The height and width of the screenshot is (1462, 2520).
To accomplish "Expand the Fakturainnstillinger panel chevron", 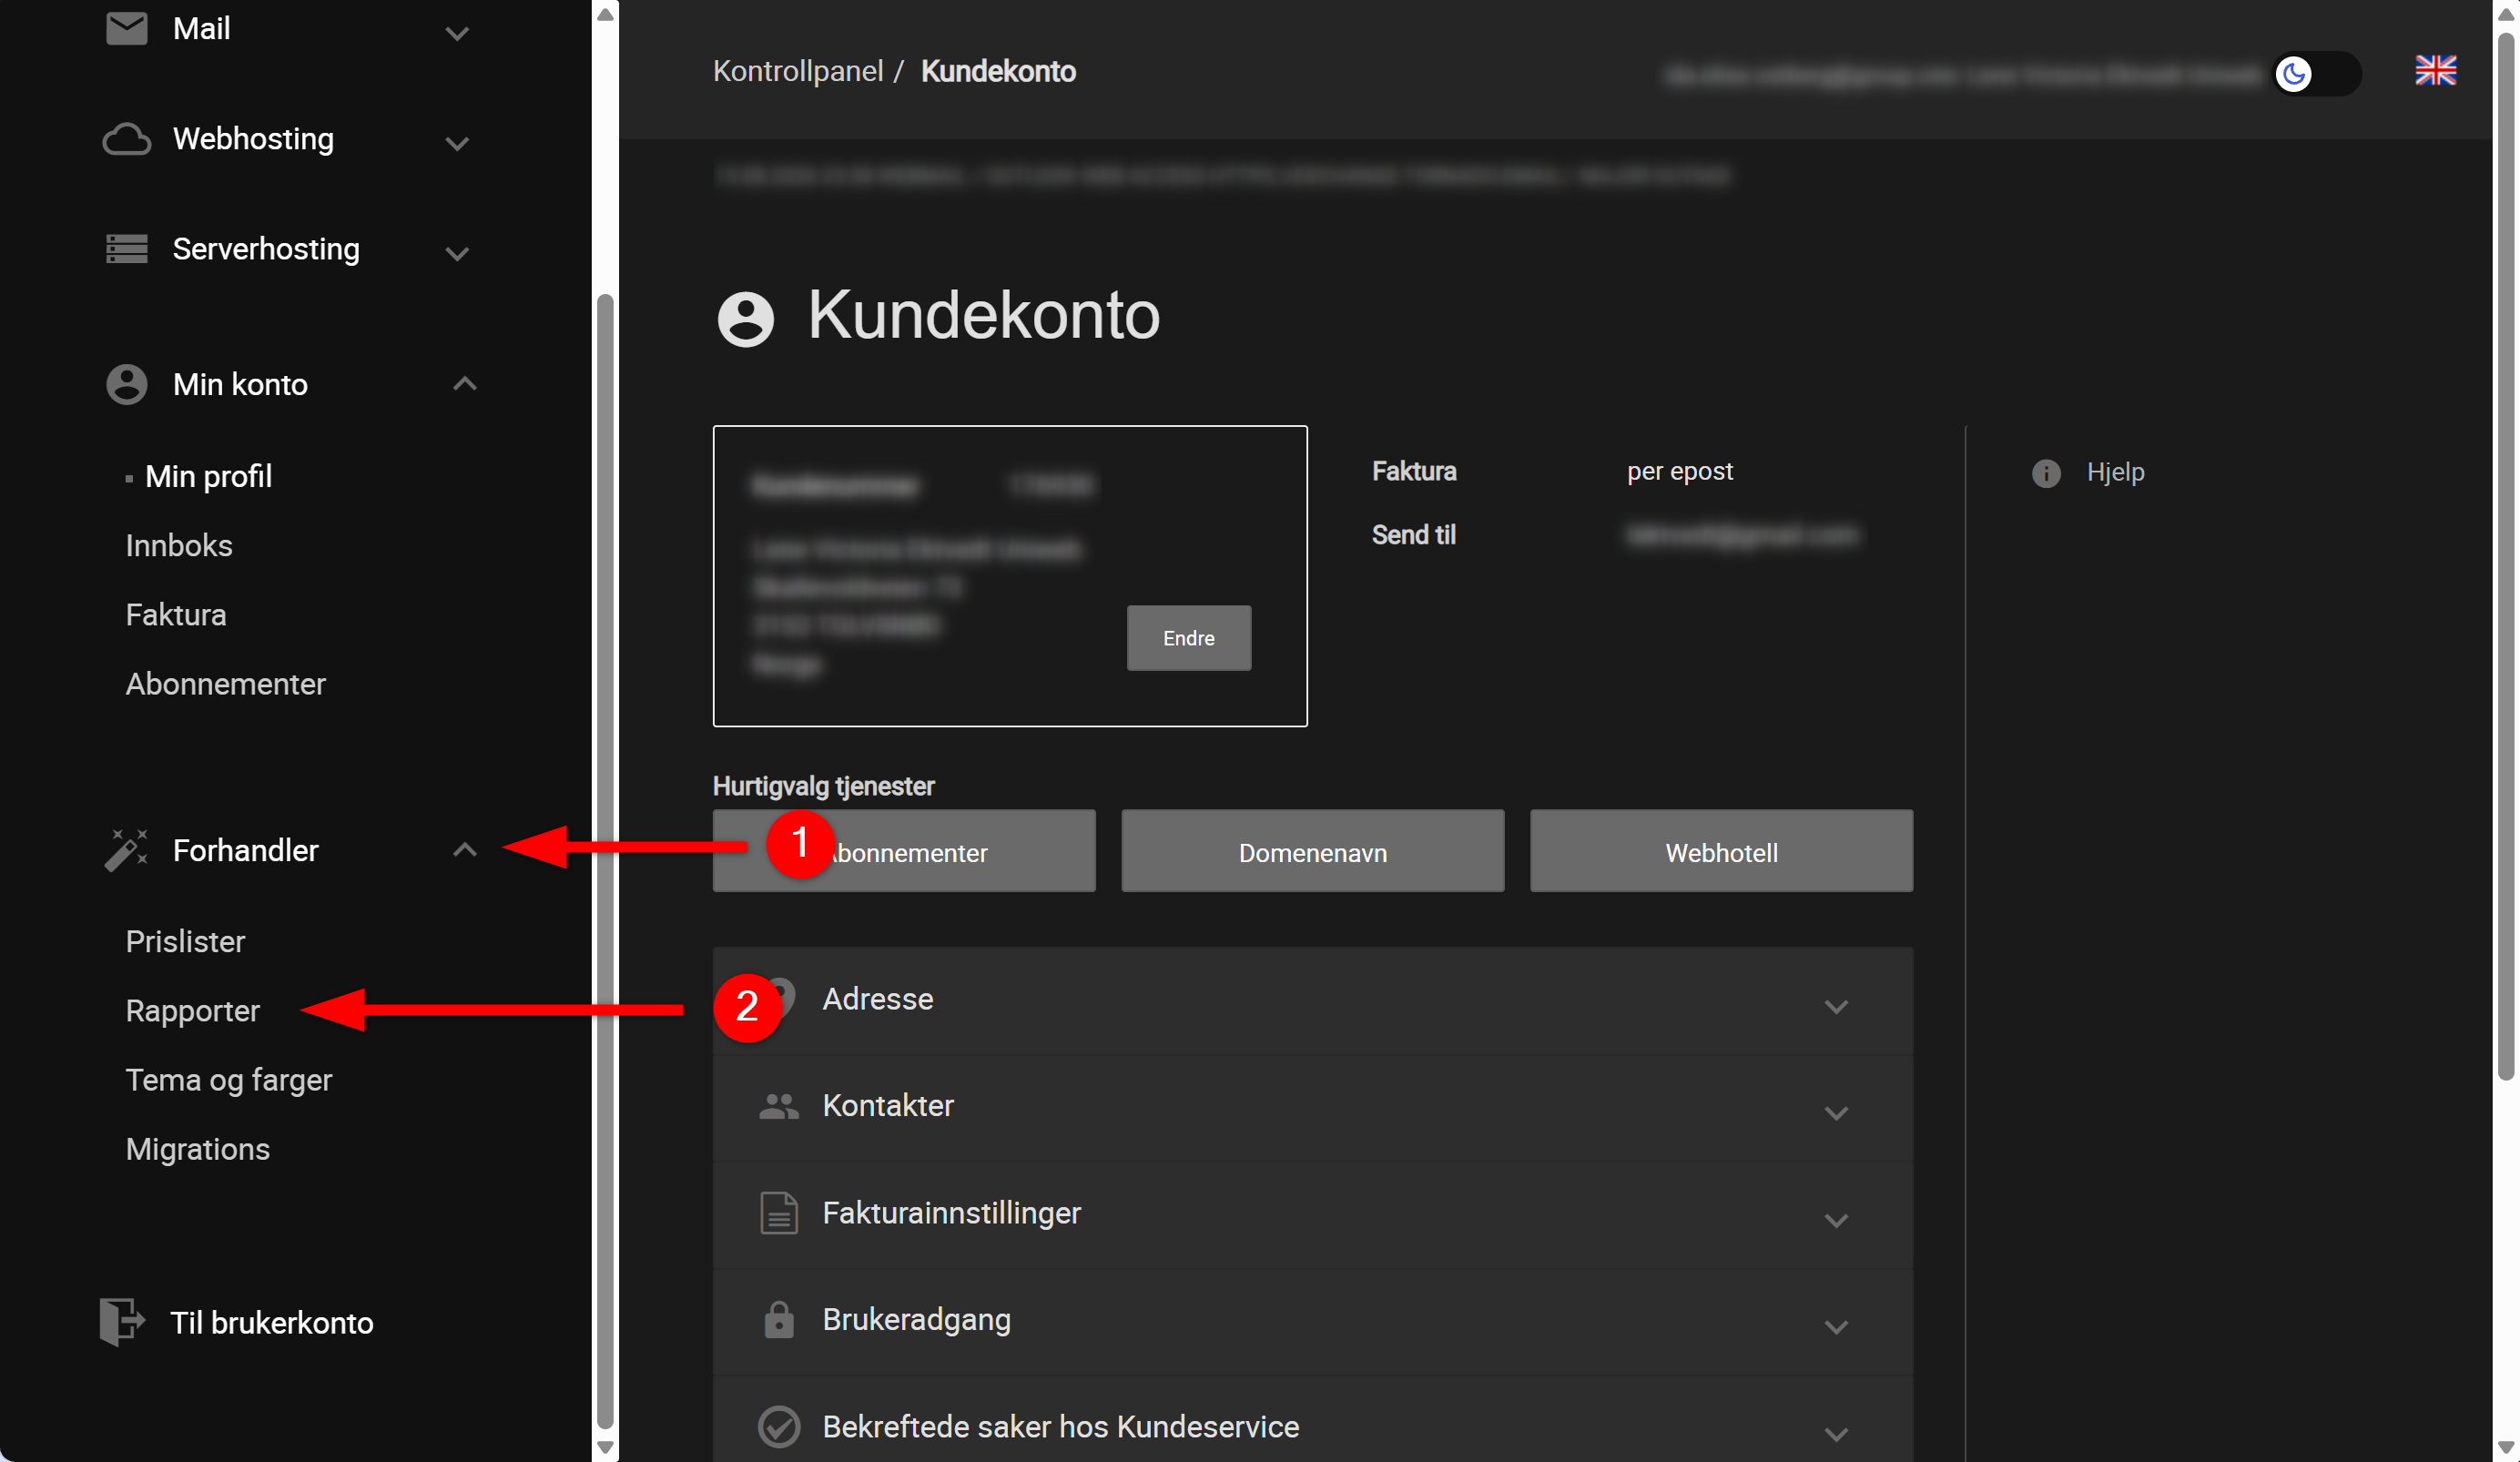I will [1835, 1220].
